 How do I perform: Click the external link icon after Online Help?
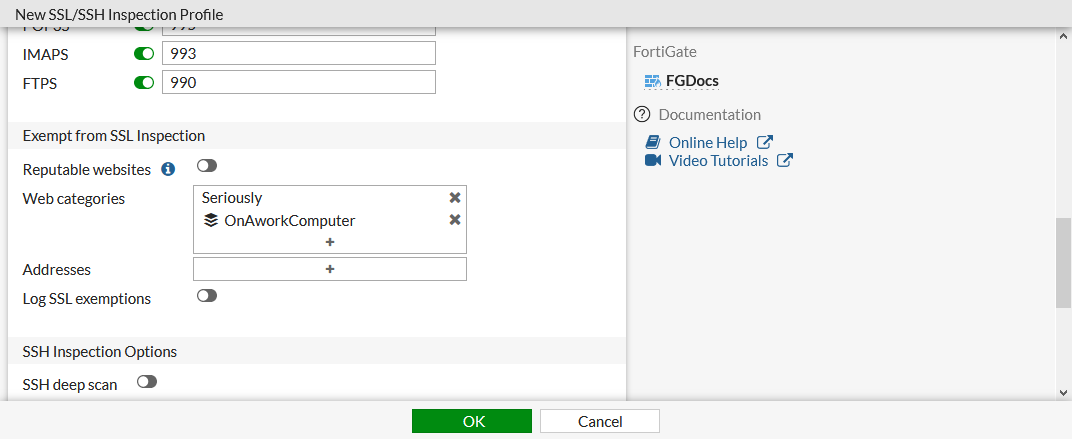tap(765, 142)
